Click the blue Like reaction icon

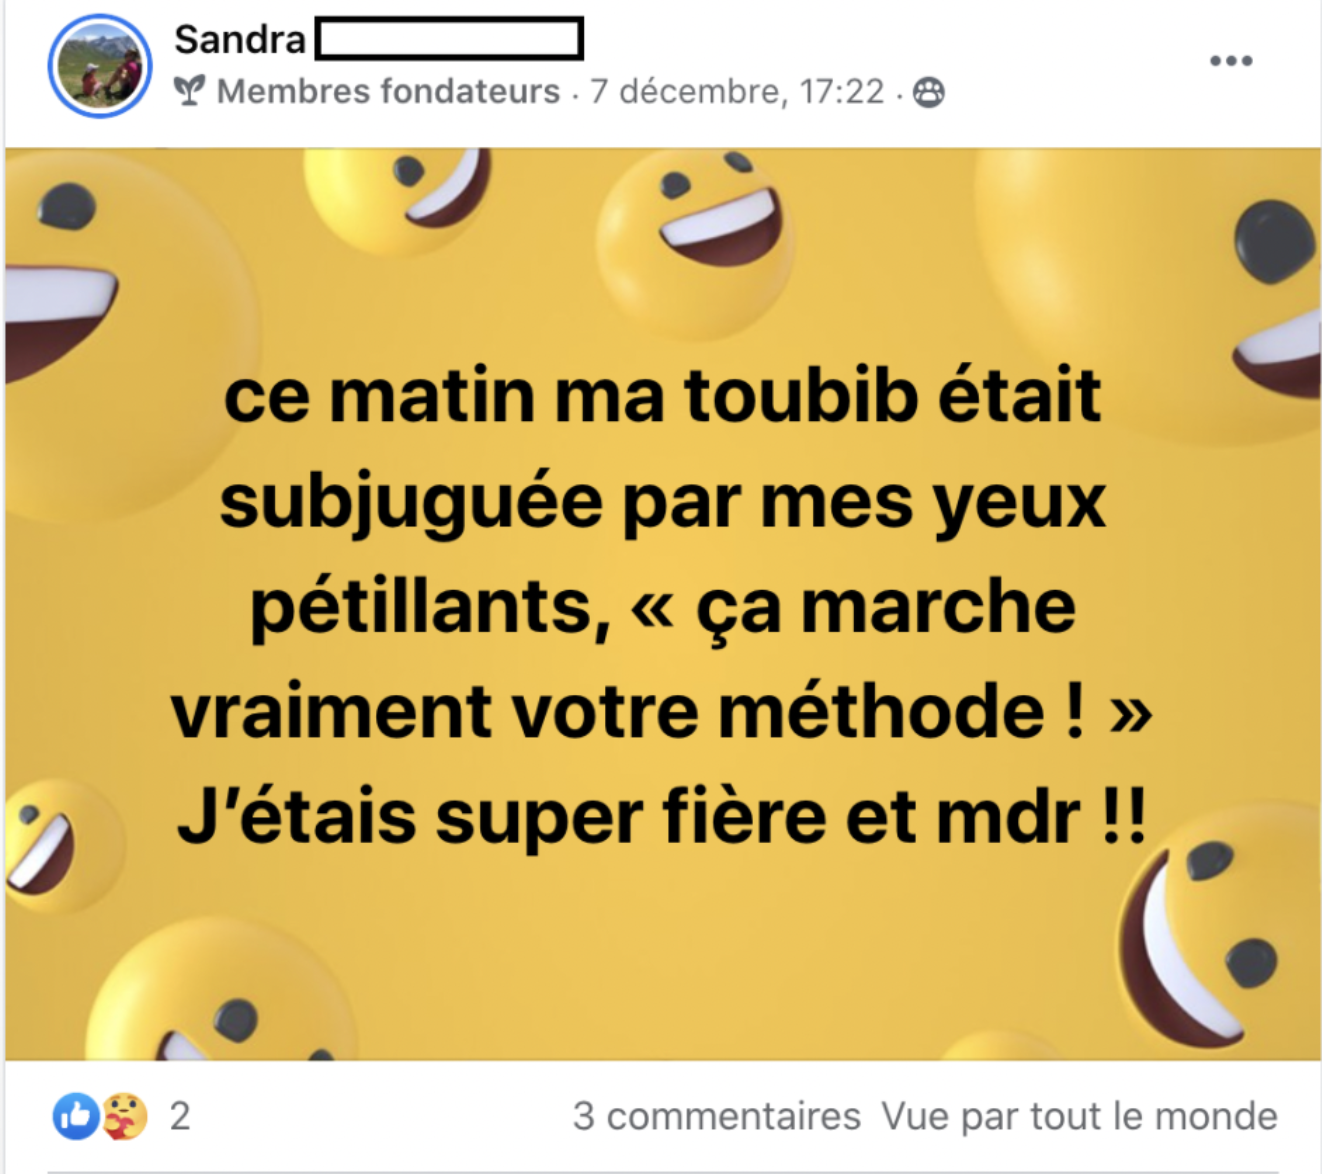pos(76,1116)
